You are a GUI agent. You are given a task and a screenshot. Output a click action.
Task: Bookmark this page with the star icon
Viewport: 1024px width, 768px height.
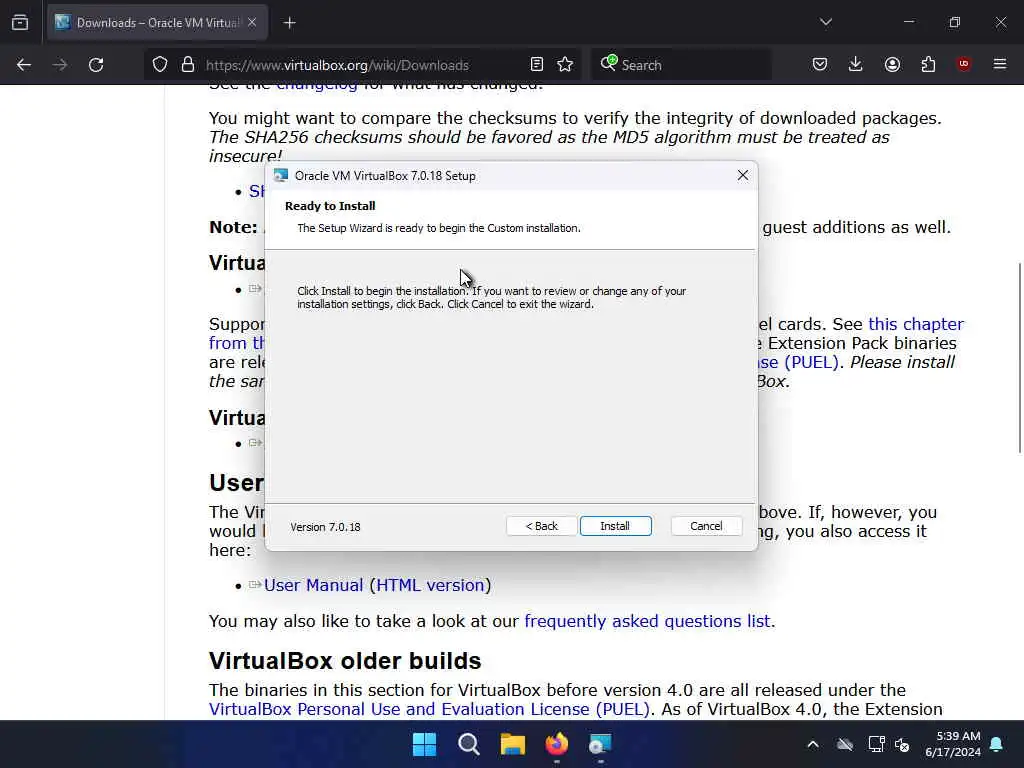pos(565,64)
